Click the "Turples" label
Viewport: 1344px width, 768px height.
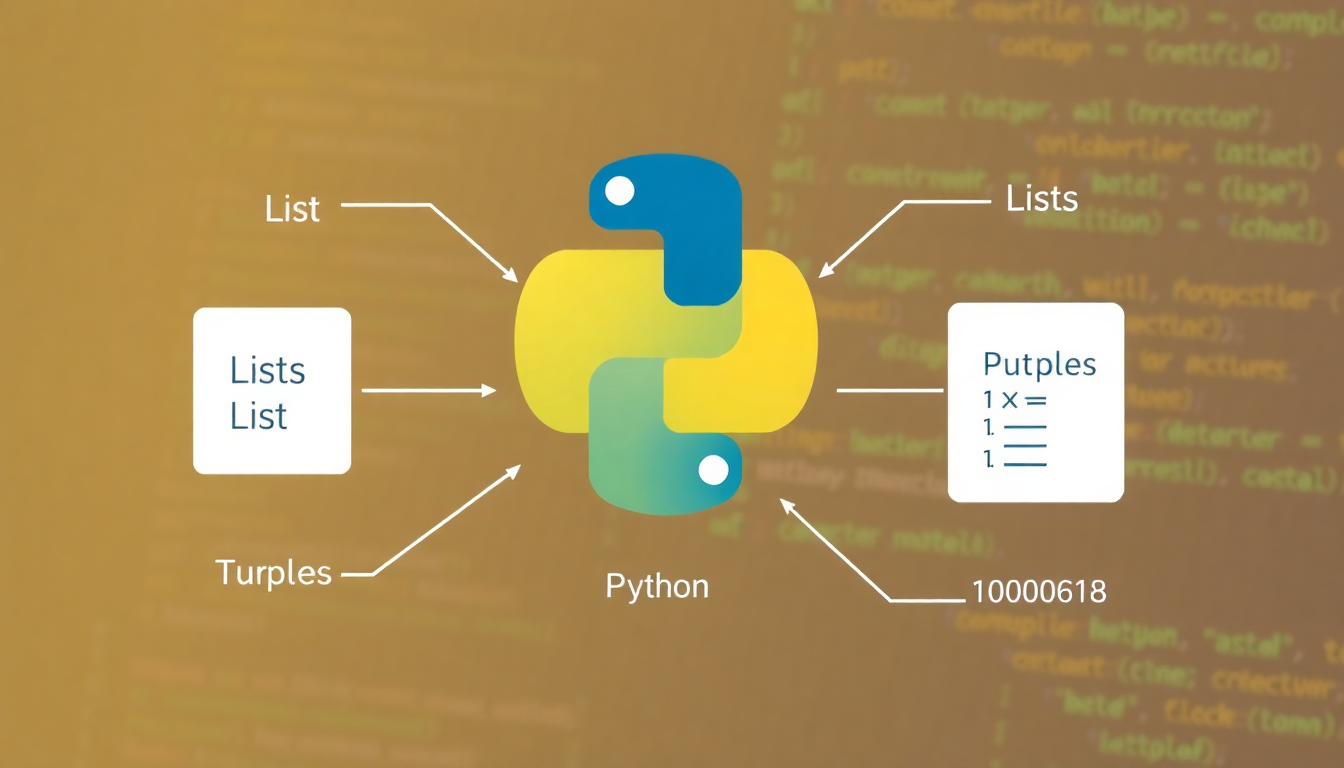click(x=273, y=573)
